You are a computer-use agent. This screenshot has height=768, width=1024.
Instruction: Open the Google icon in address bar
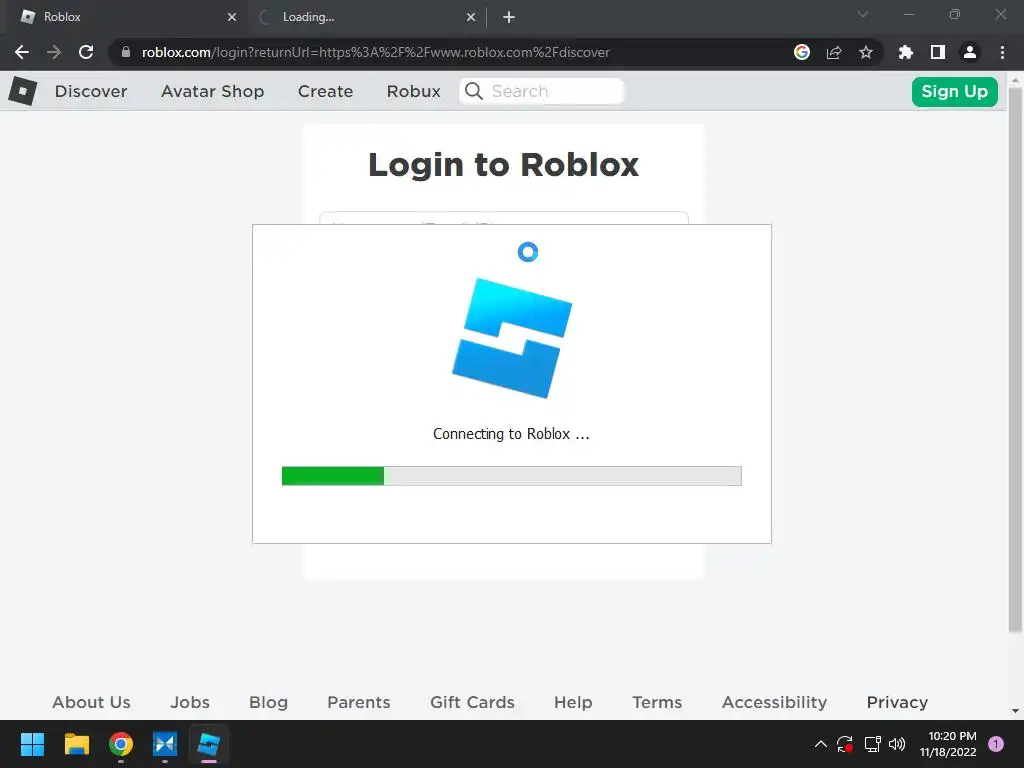tap(802, 52)
